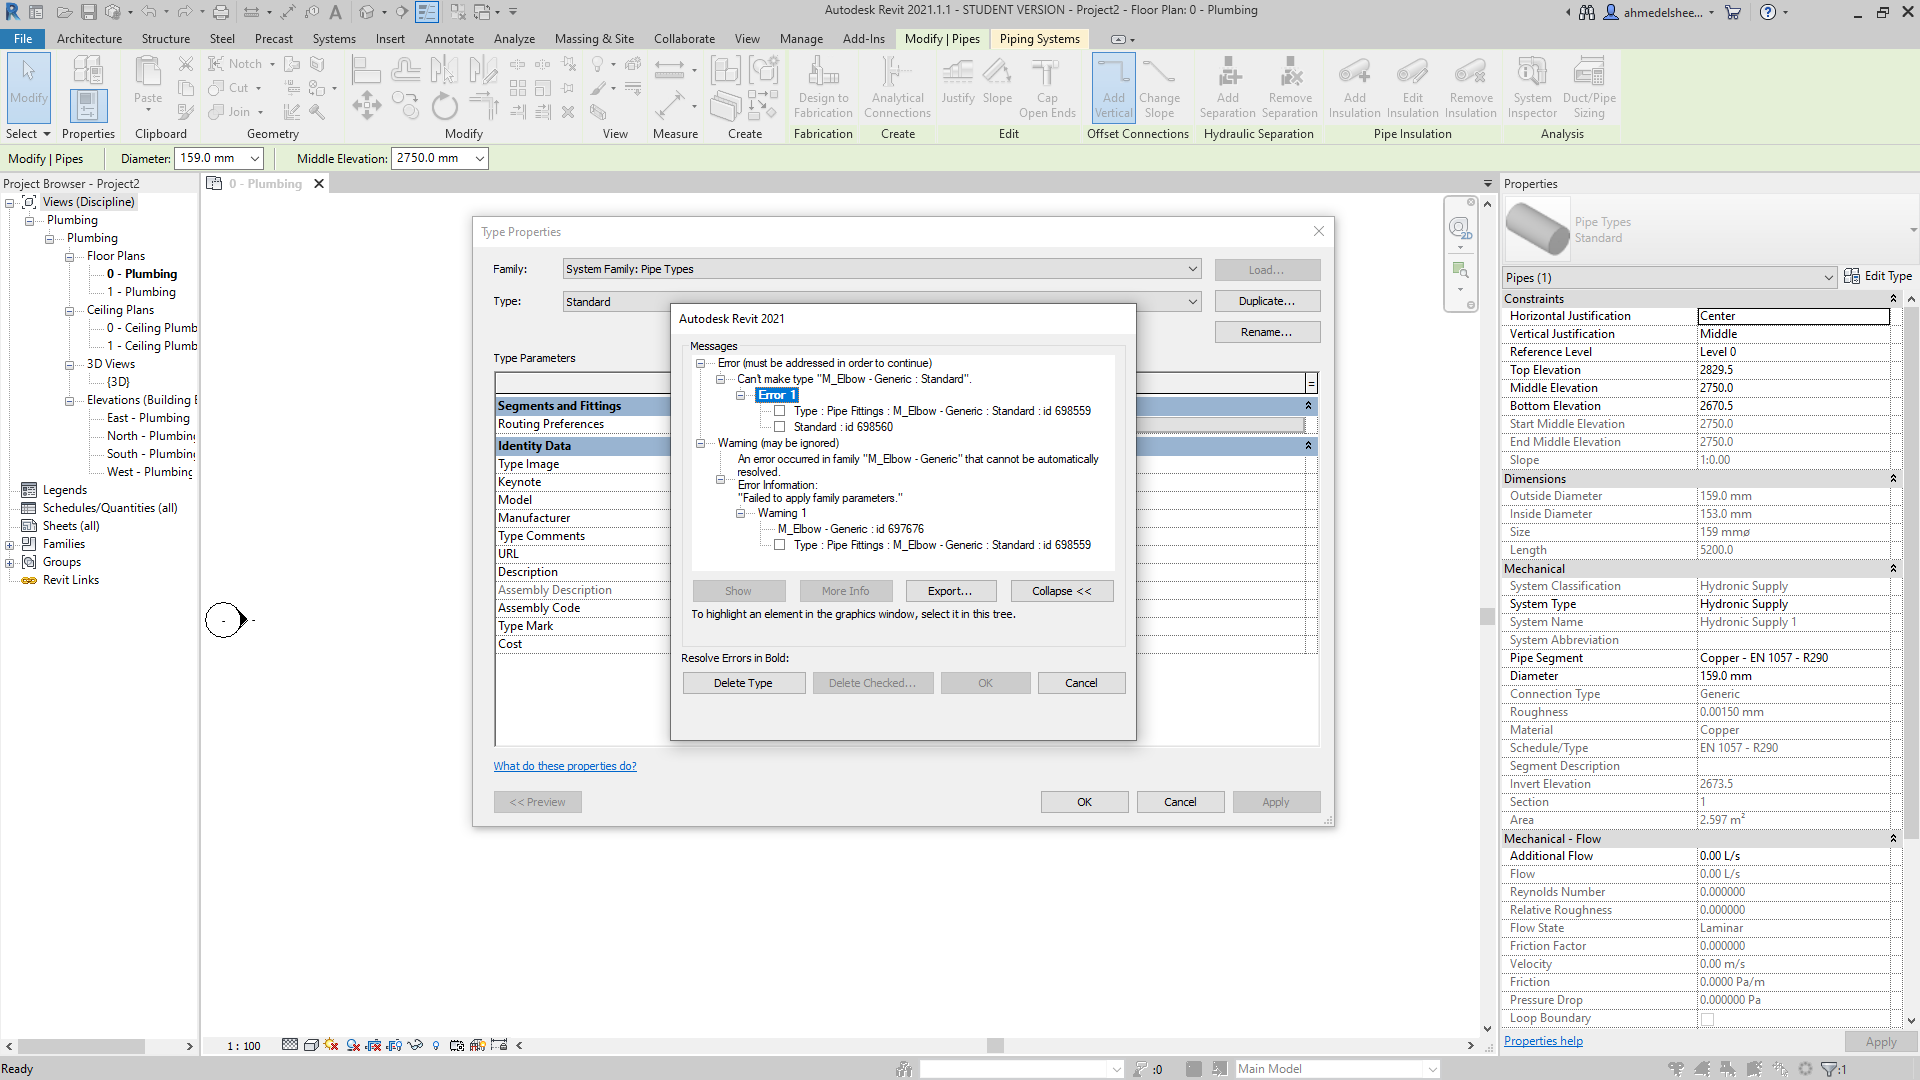1920x1080 pixels.
Task: Open the Family dropdown in Type Properties
Action: click(x=1190, y=269)
